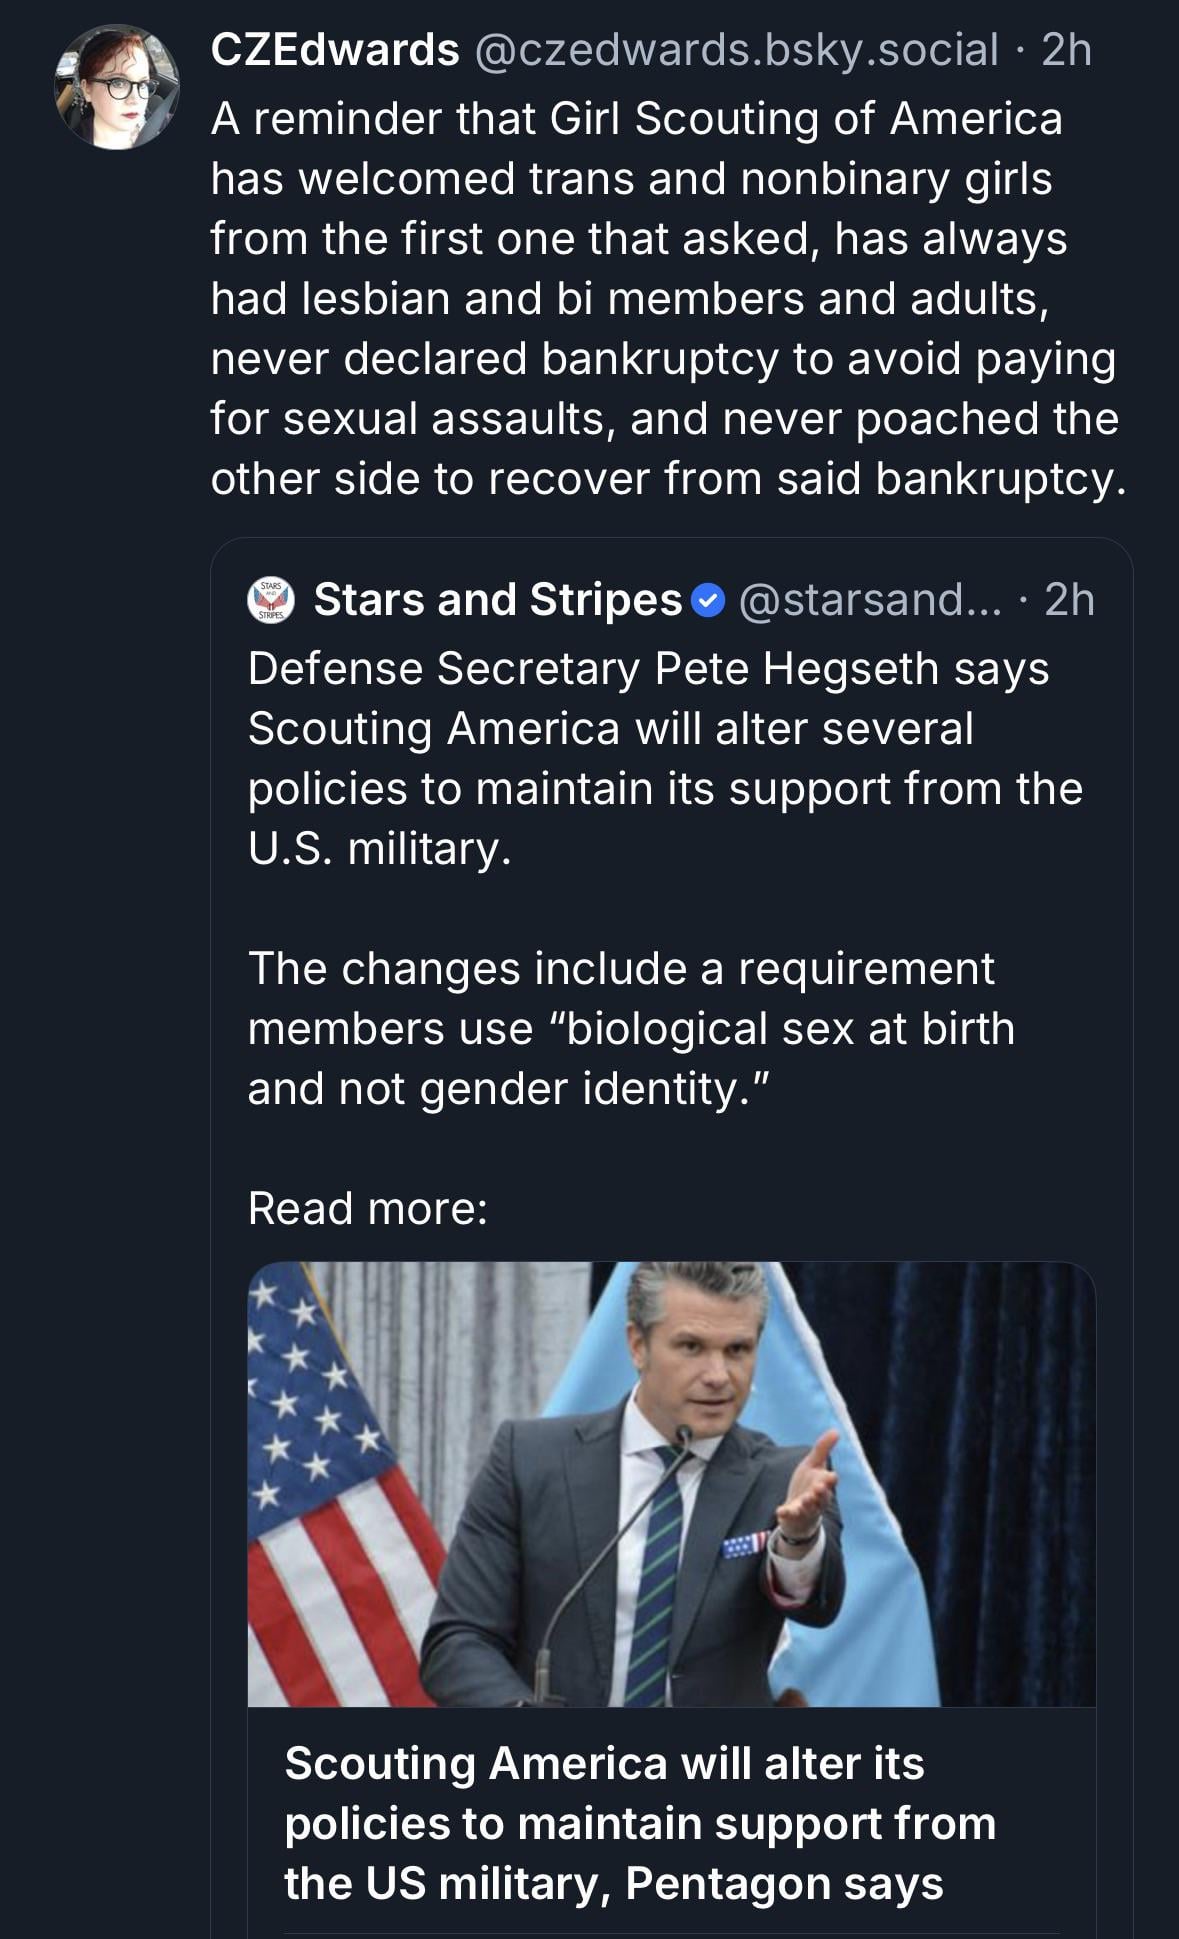Image resolution: width=1179 pixels, height=1939 pixels.
Task: Open the main post's 2h timestamp
Action: click(1066, 50)
